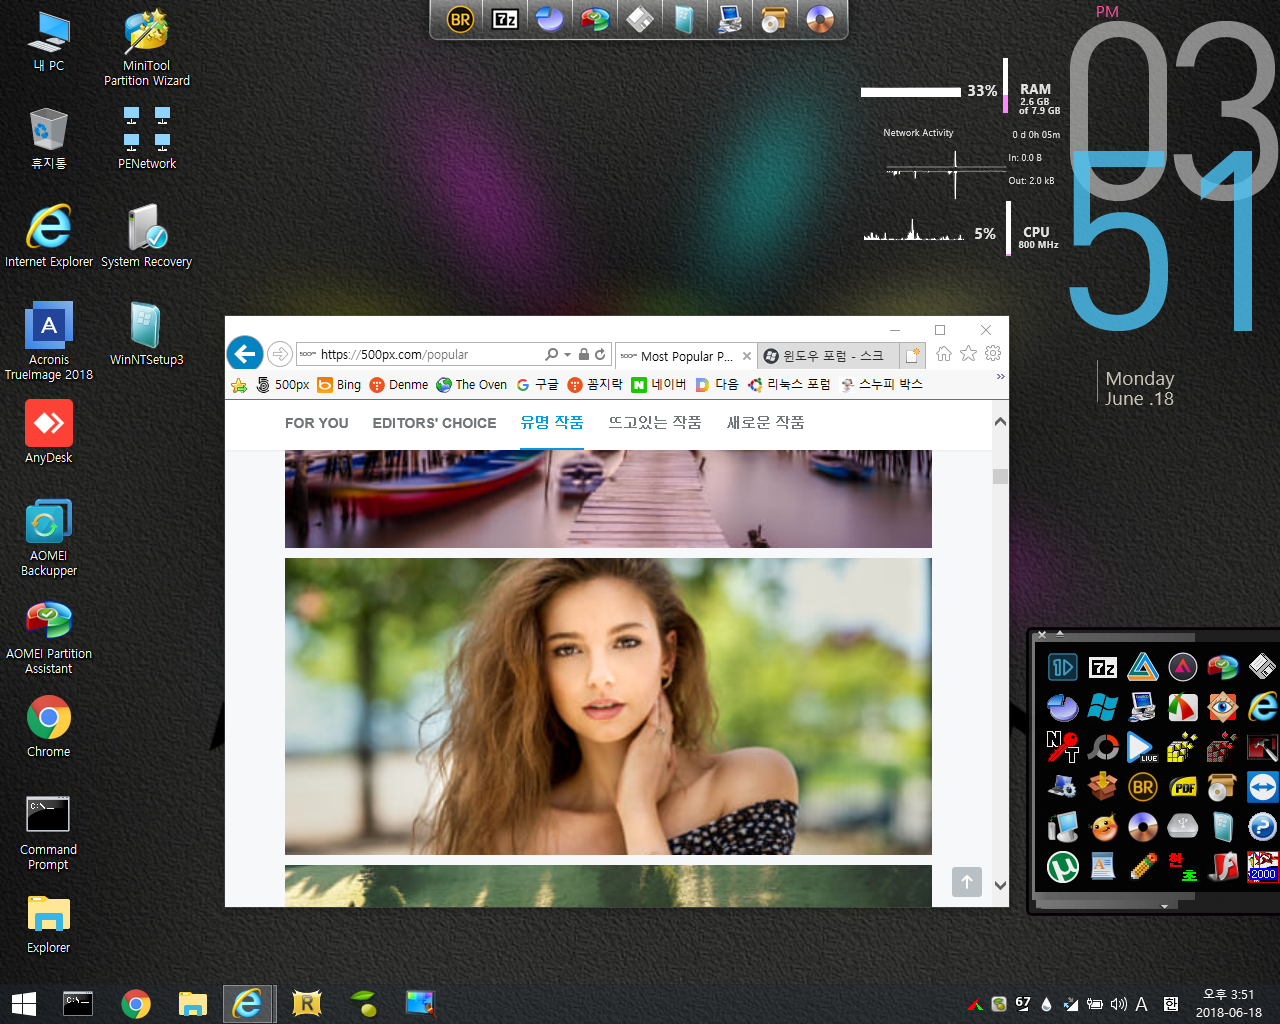
Task: Collapse the launcher panel with up arrow
Action: (x=1060, y=633)
